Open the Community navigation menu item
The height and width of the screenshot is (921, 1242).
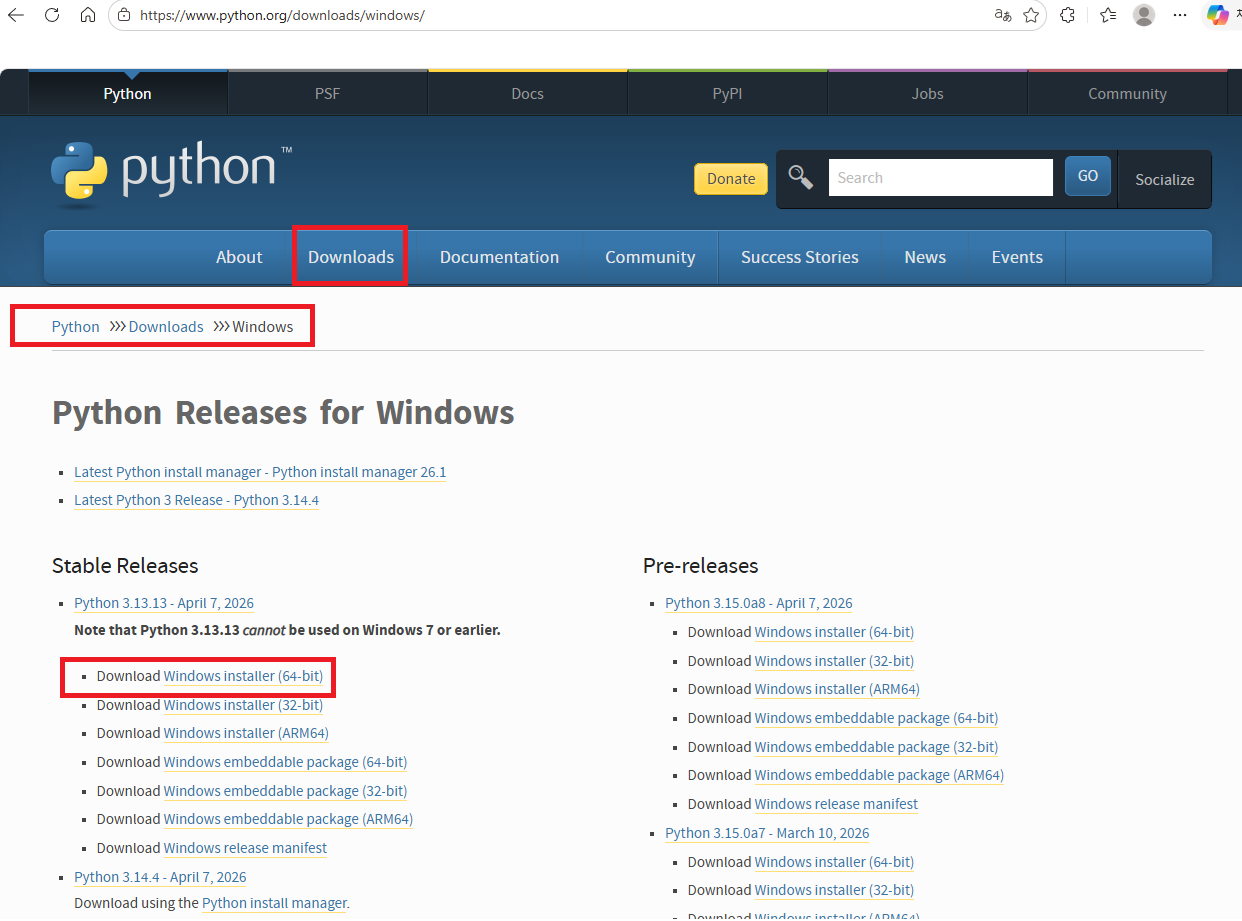650,257
